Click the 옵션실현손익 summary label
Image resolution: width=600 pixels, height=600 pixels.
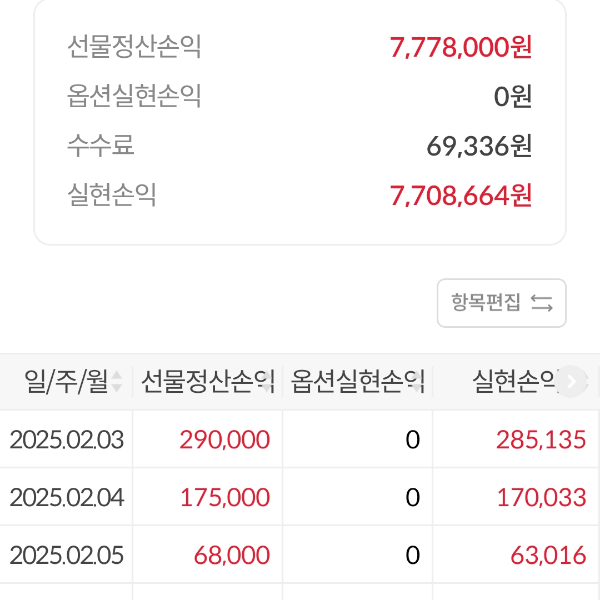(134, 96)
